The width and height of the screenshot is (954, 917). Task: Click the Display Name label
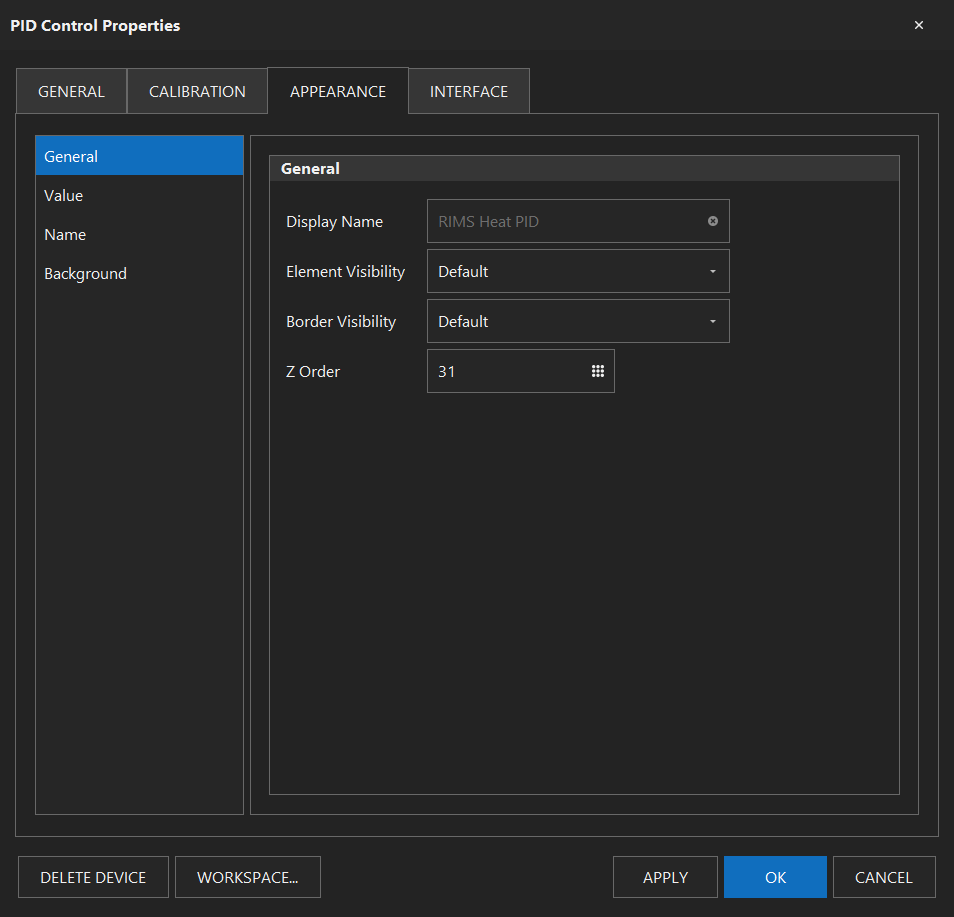tap(335, 221)
